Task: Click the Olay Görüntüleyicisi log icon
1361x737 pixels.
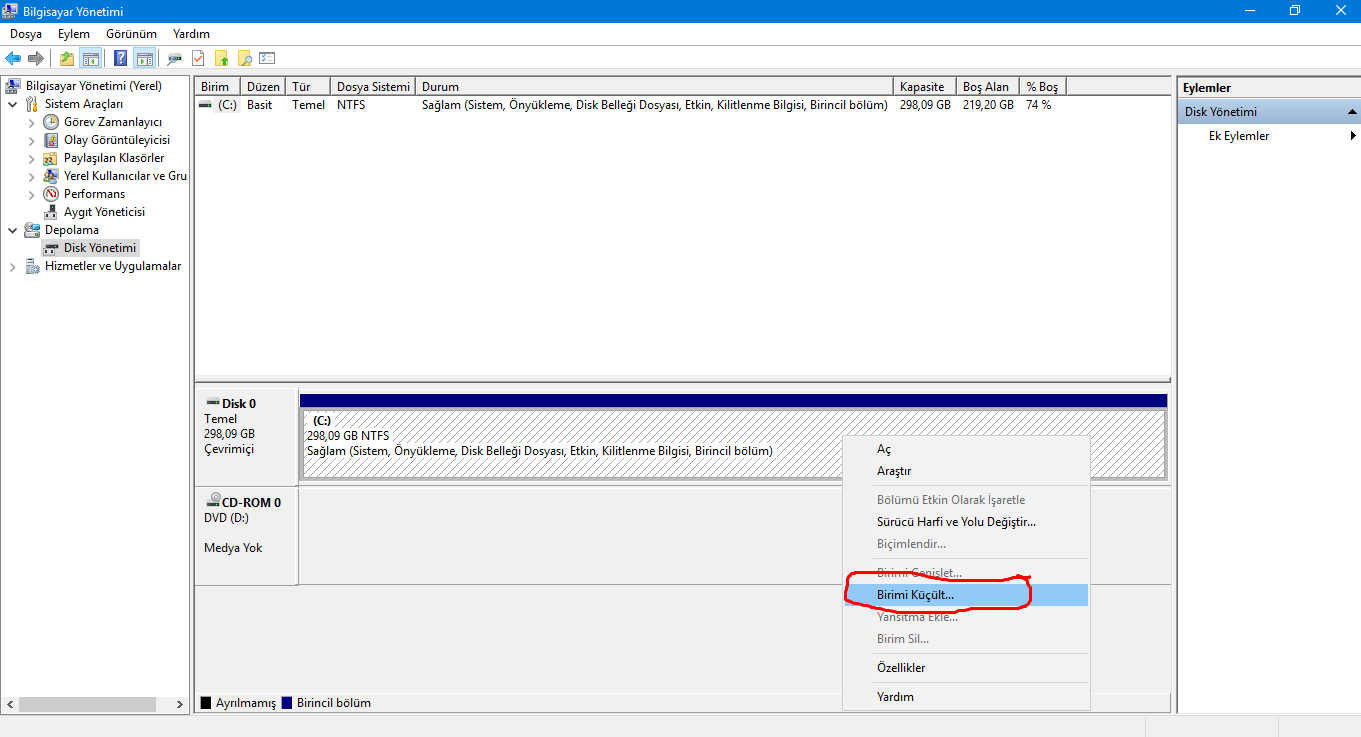Action: (51, 140)
